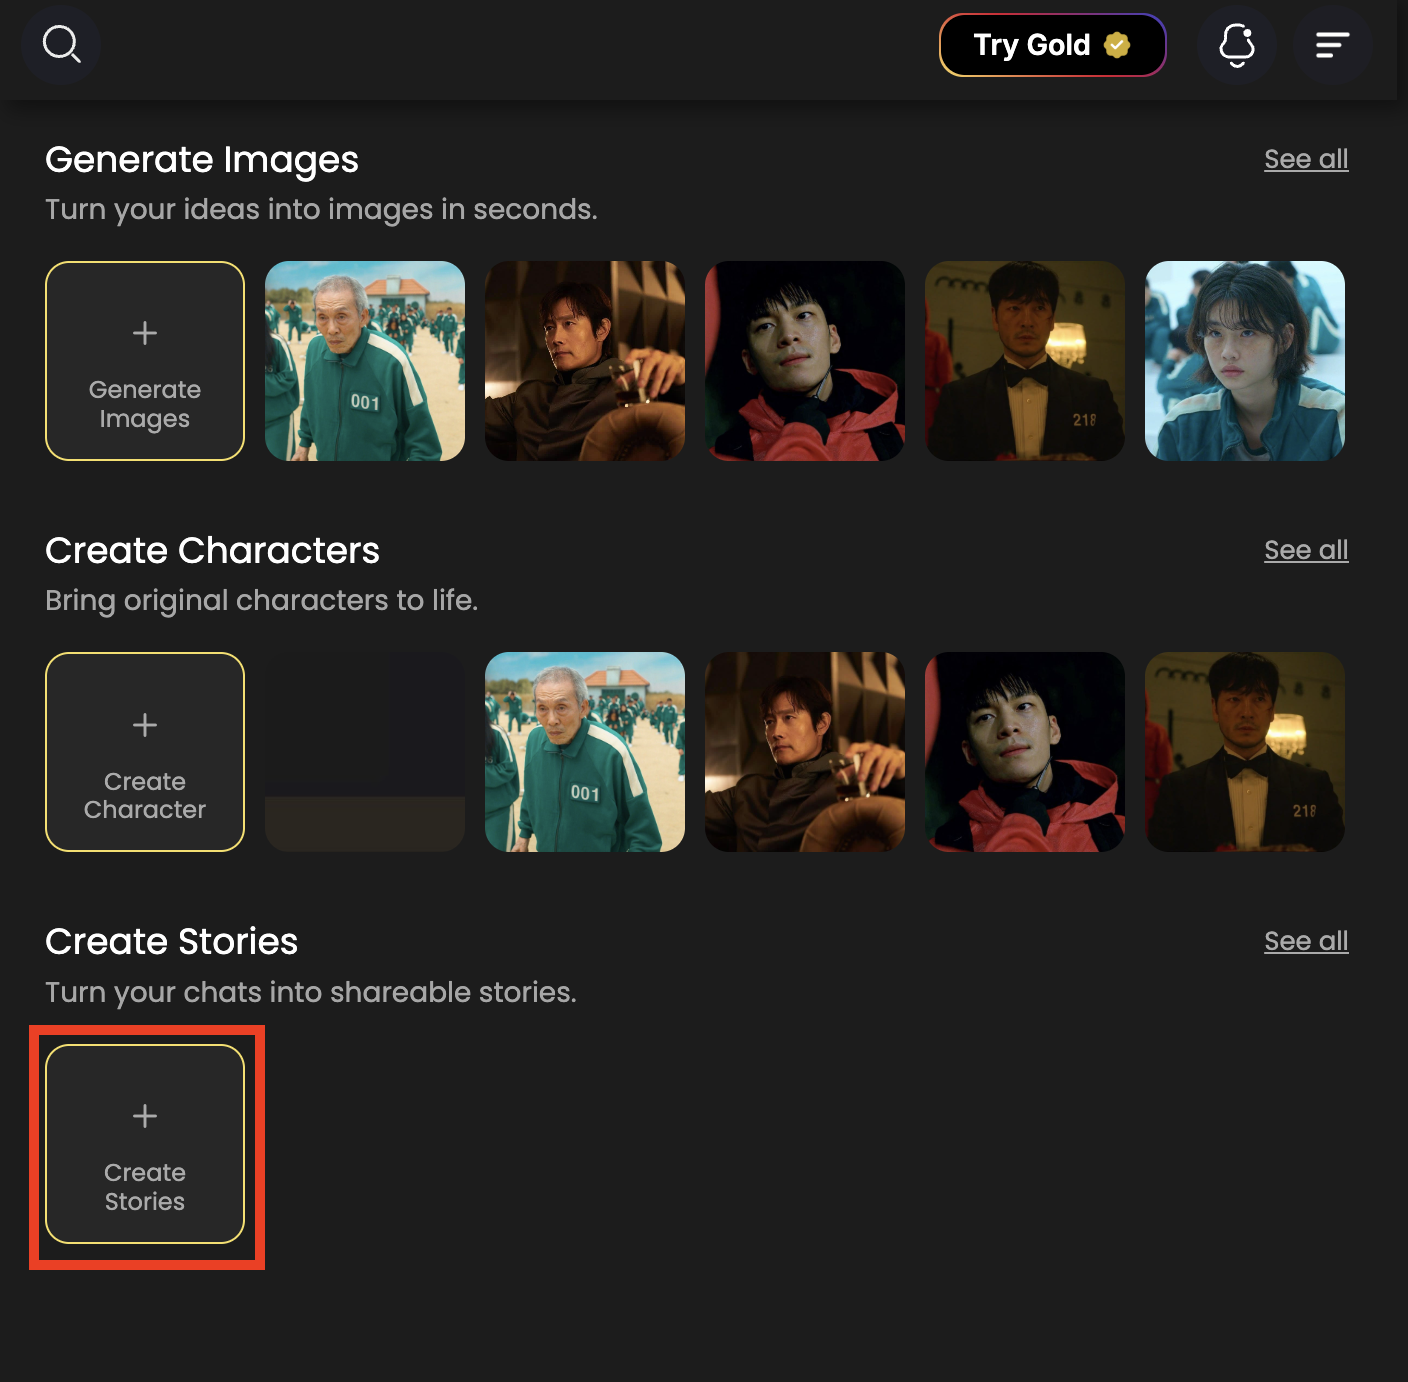Click the Try Gold button
1408x1382 pixels.
click(1053, 45)
